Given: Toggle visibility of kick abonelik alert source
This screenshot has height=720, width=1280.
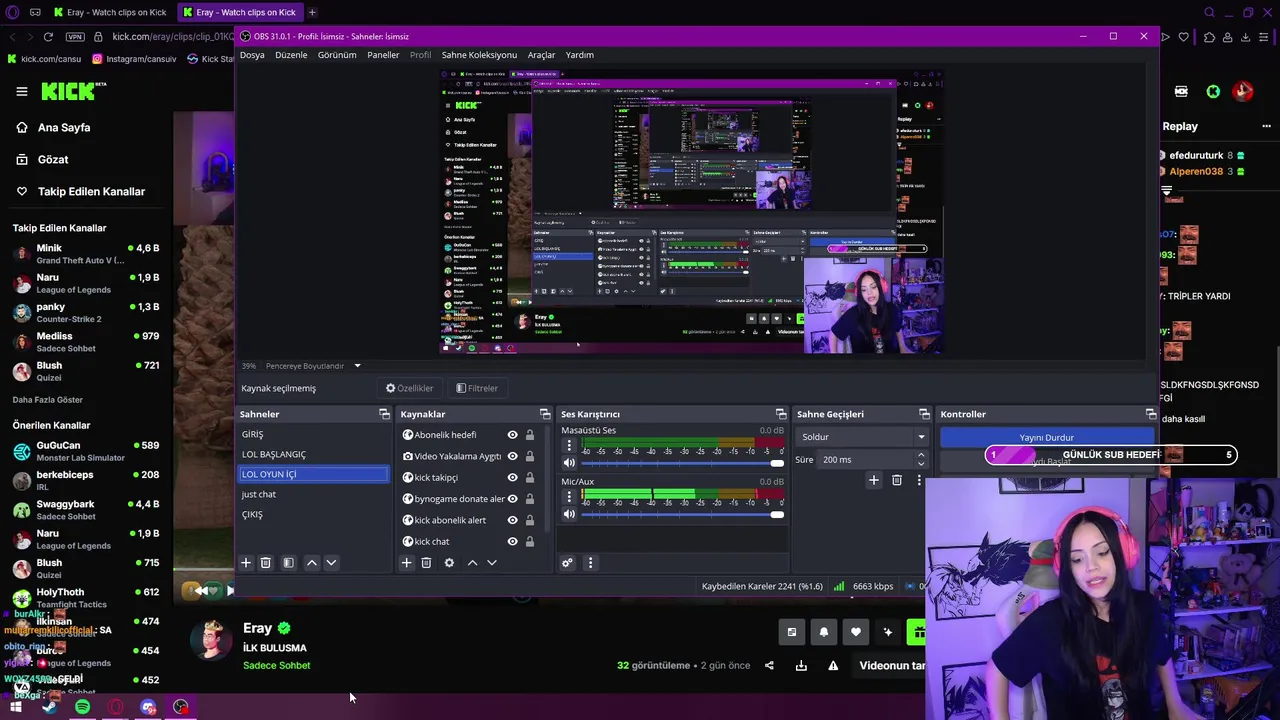Looking at the screenshot, I should [512, 520].
